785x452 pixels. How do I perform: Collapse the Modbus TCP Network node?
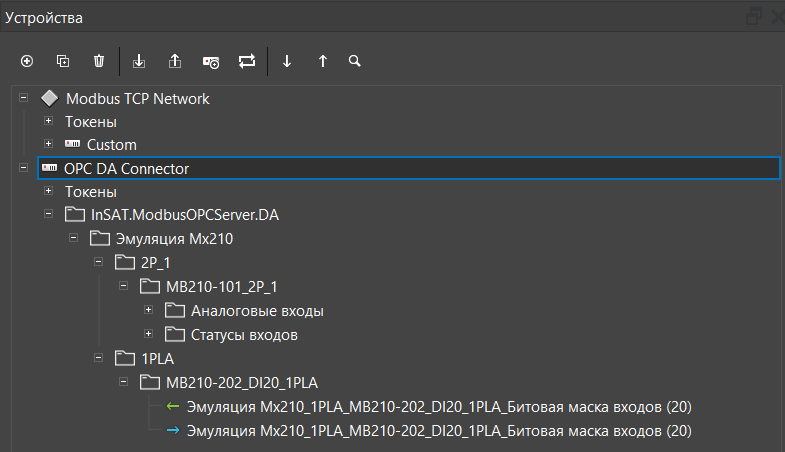[23, 98]
